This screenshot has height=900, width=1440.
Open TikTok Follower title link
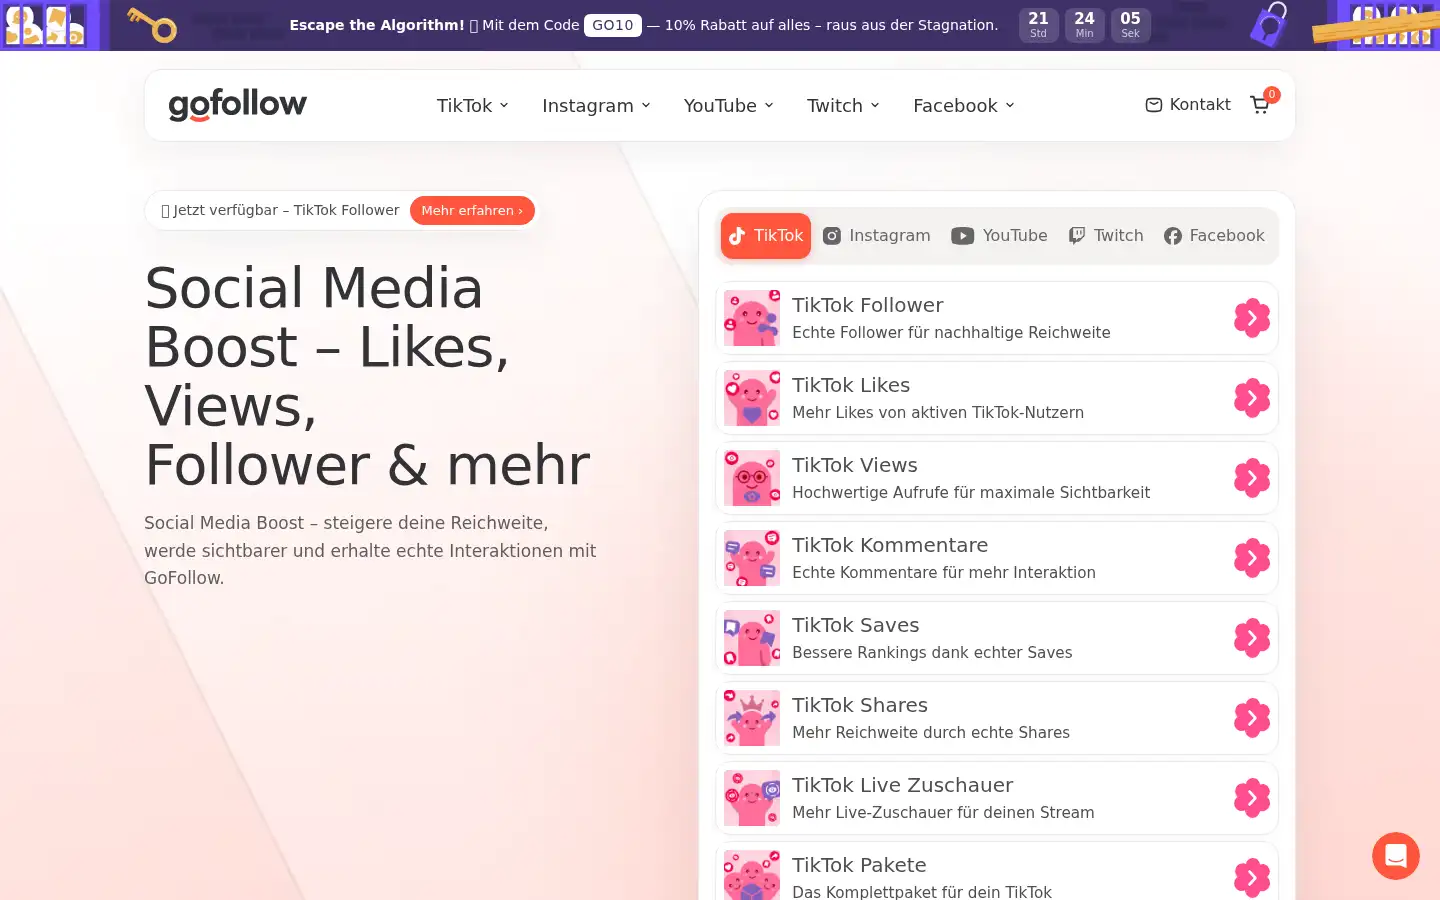[x=868, y=305]
